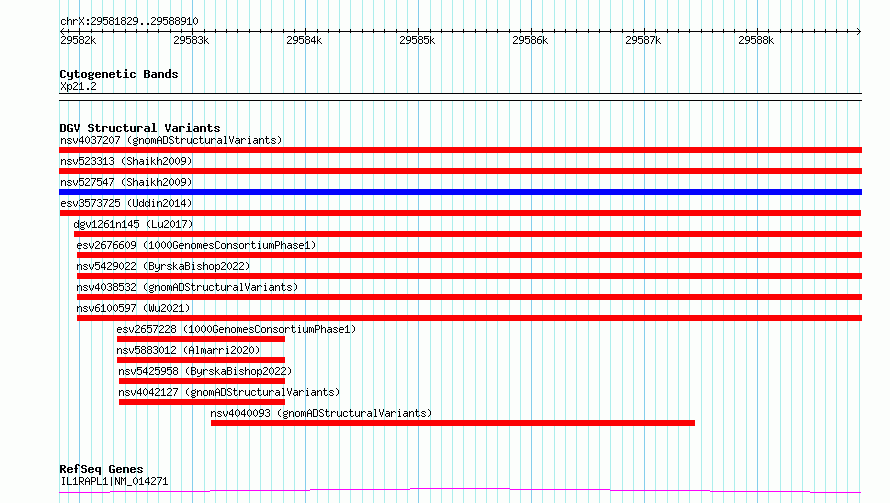Click the DGV Structural Variants heading
Viewport: 890px width, 503px height.
click(140, 128)
